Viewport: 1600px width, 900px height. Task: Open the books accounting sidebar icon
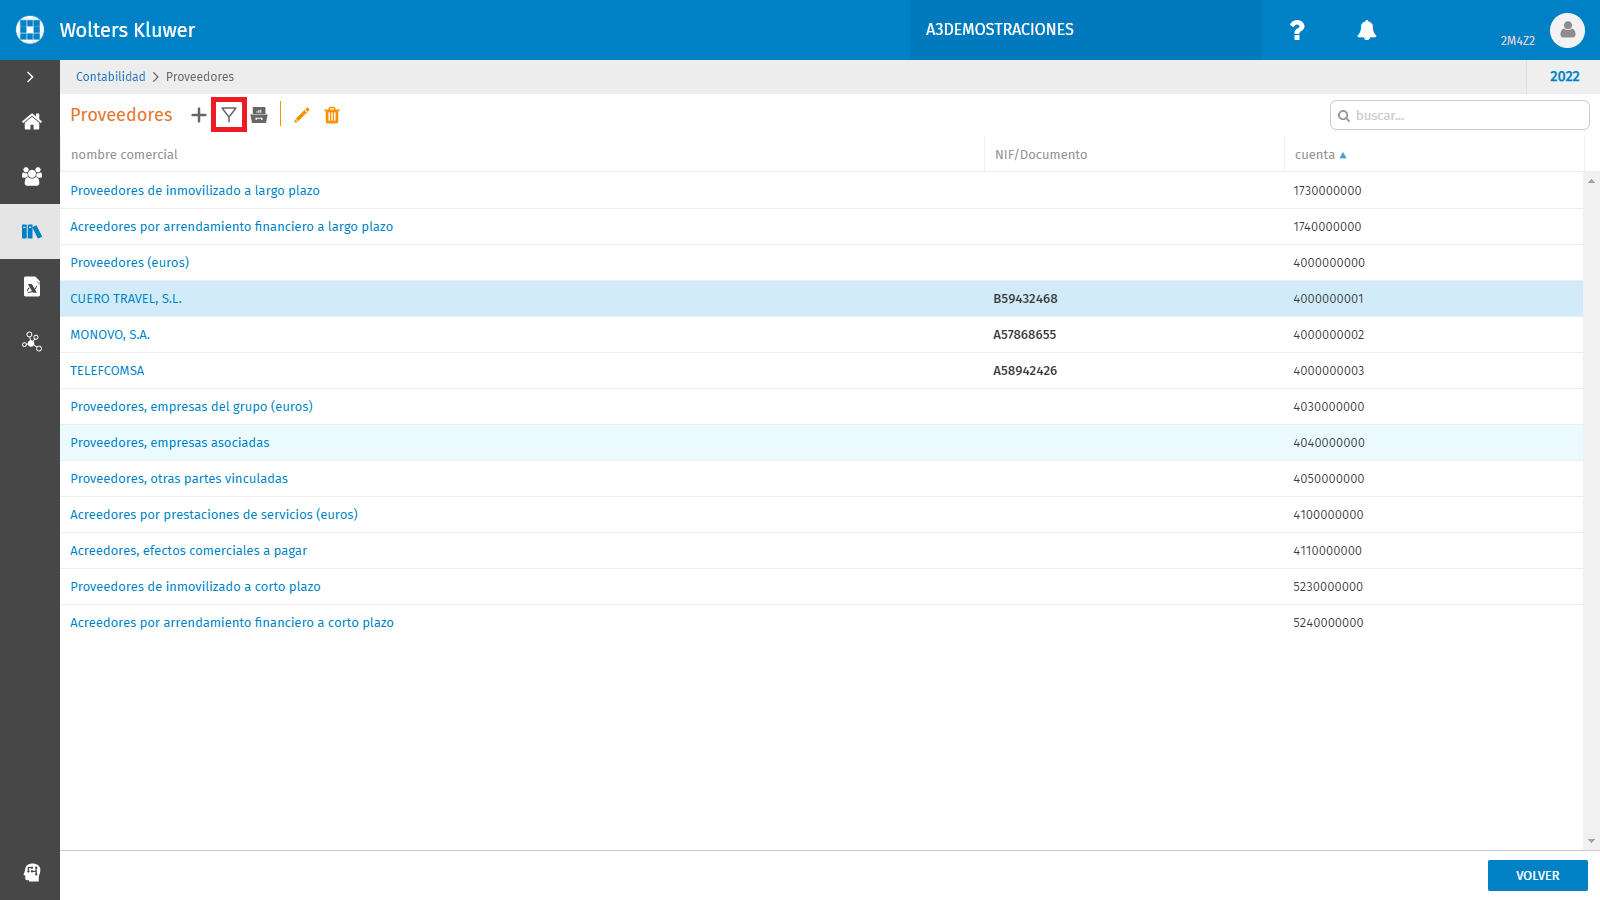pyautogui.click(x=32, y=231)
